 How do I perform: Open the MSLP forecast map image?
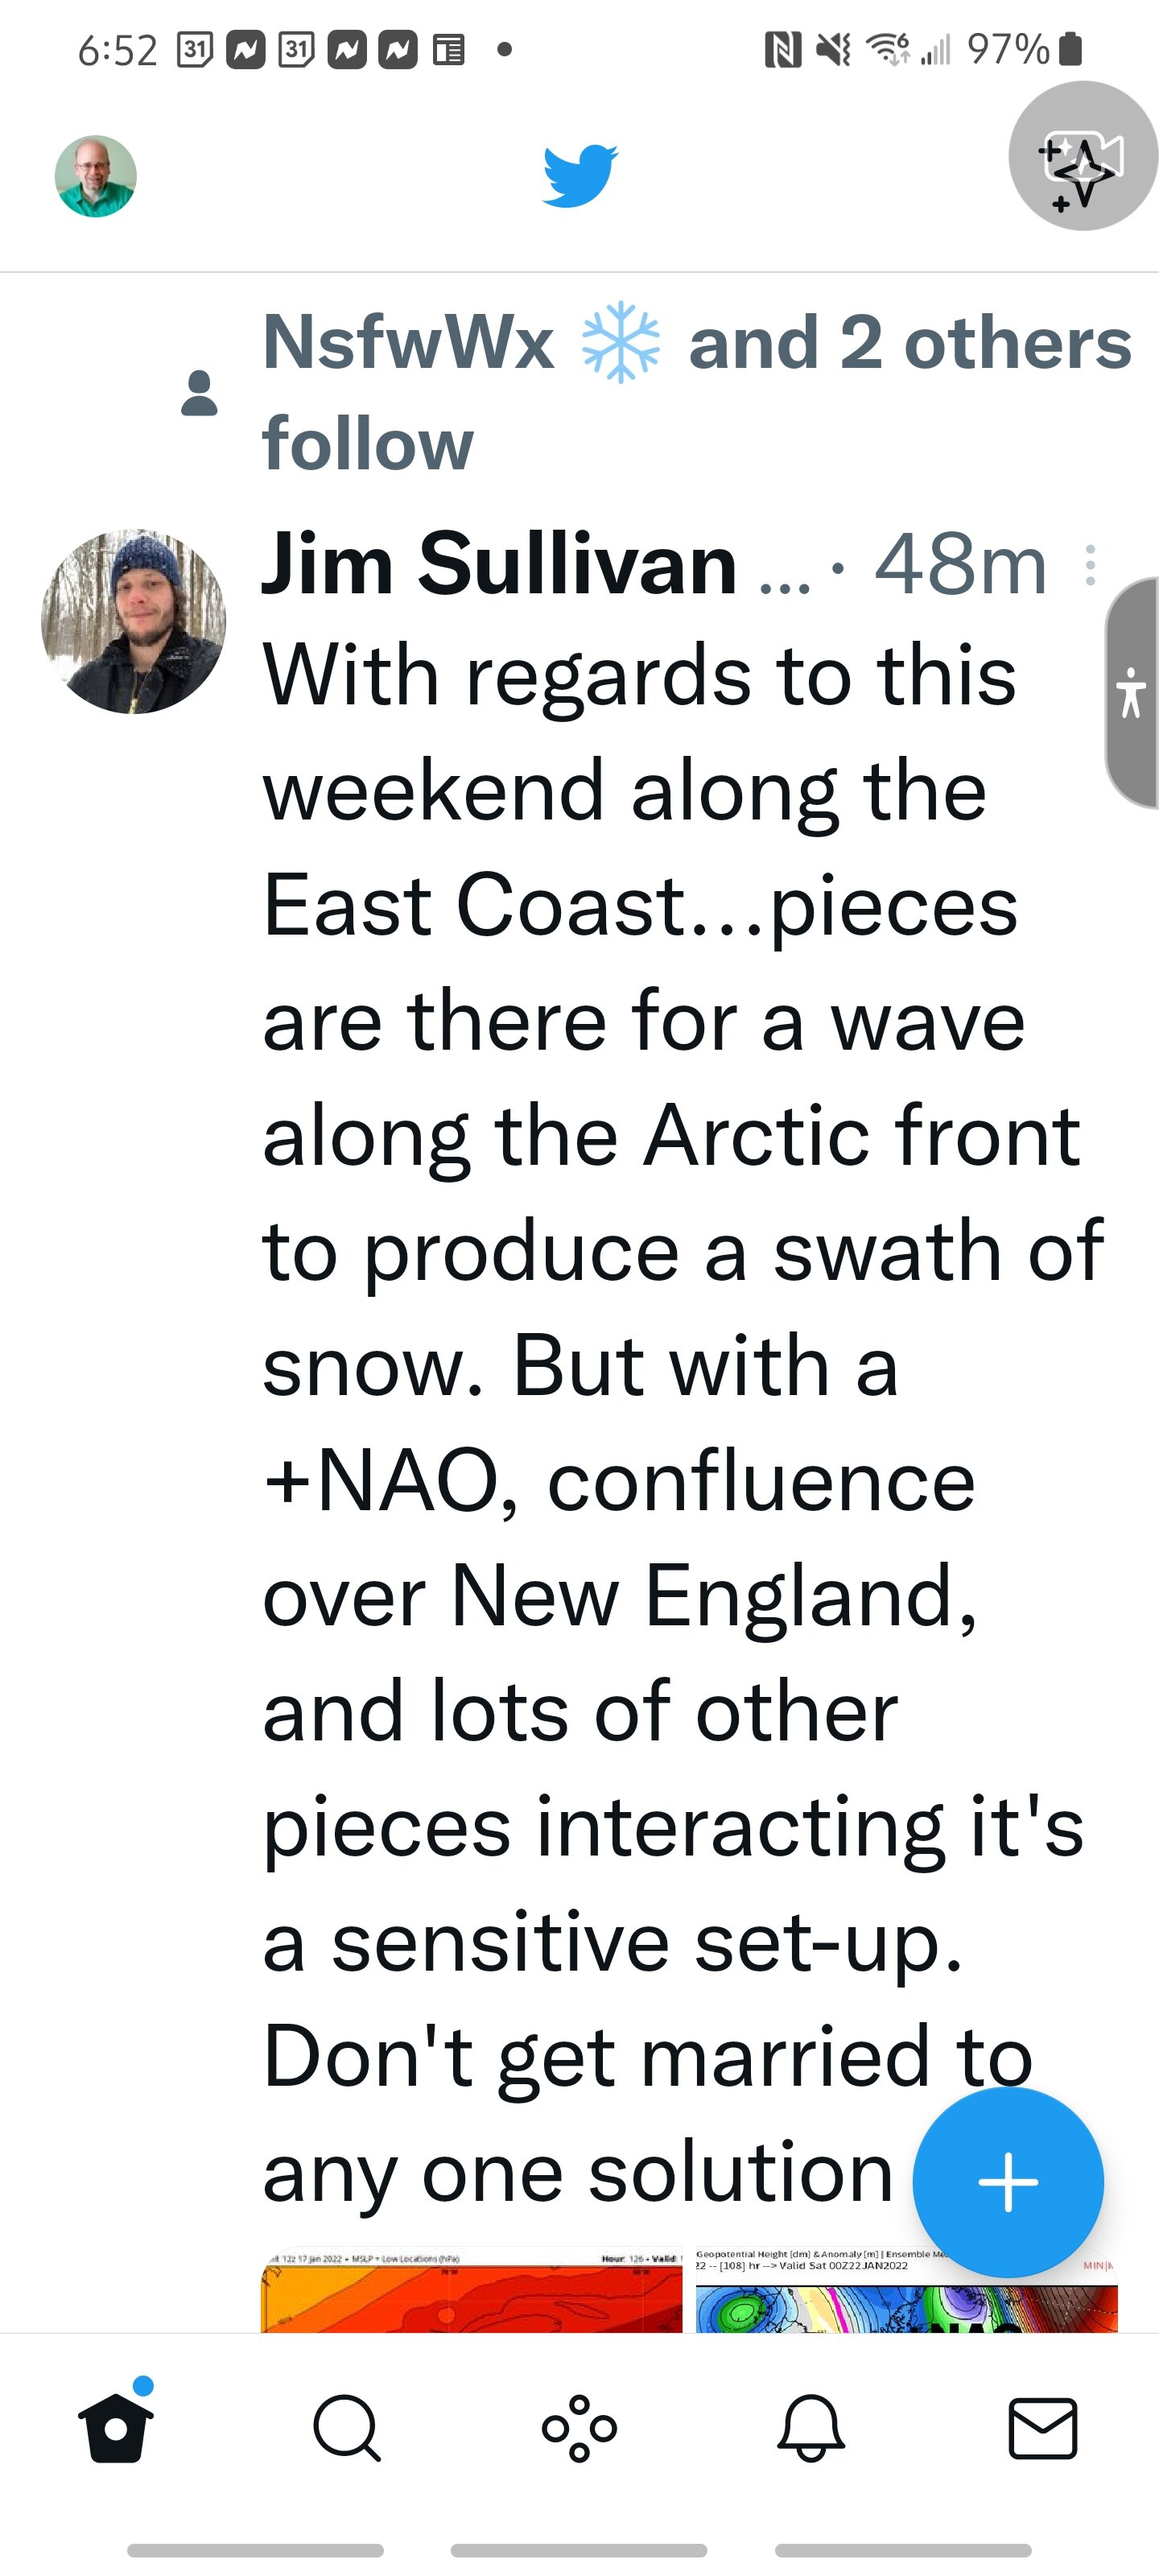471,2291
